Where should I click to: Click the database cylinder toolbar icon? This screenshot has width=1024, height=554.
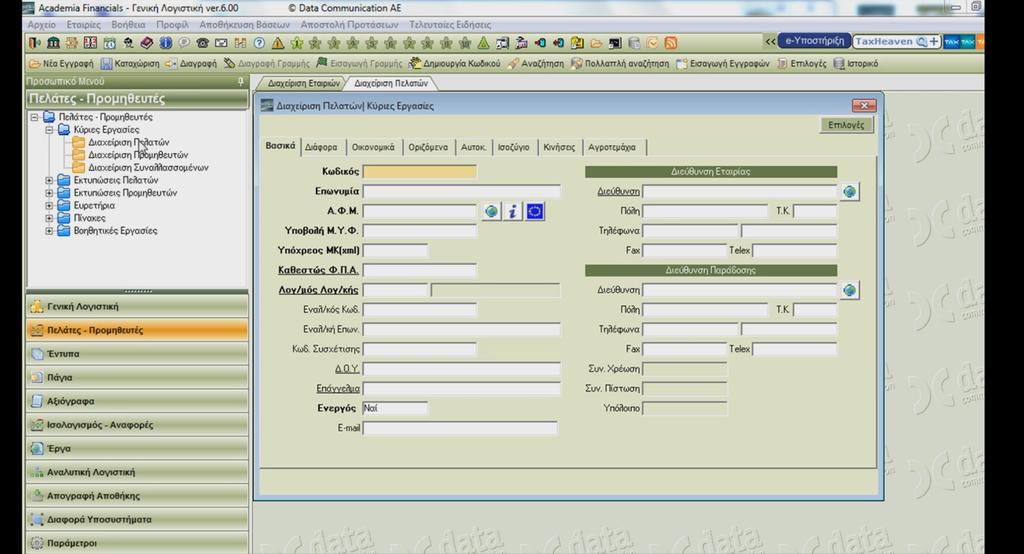633,43
